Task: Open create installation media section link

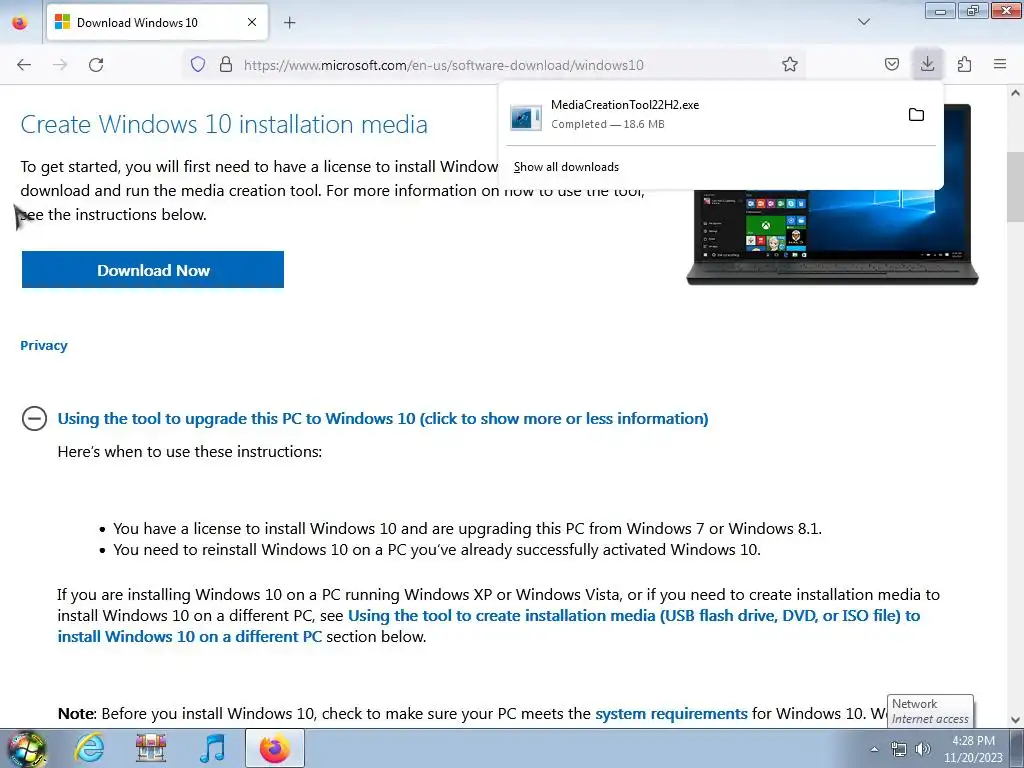Action: point(488,626)
